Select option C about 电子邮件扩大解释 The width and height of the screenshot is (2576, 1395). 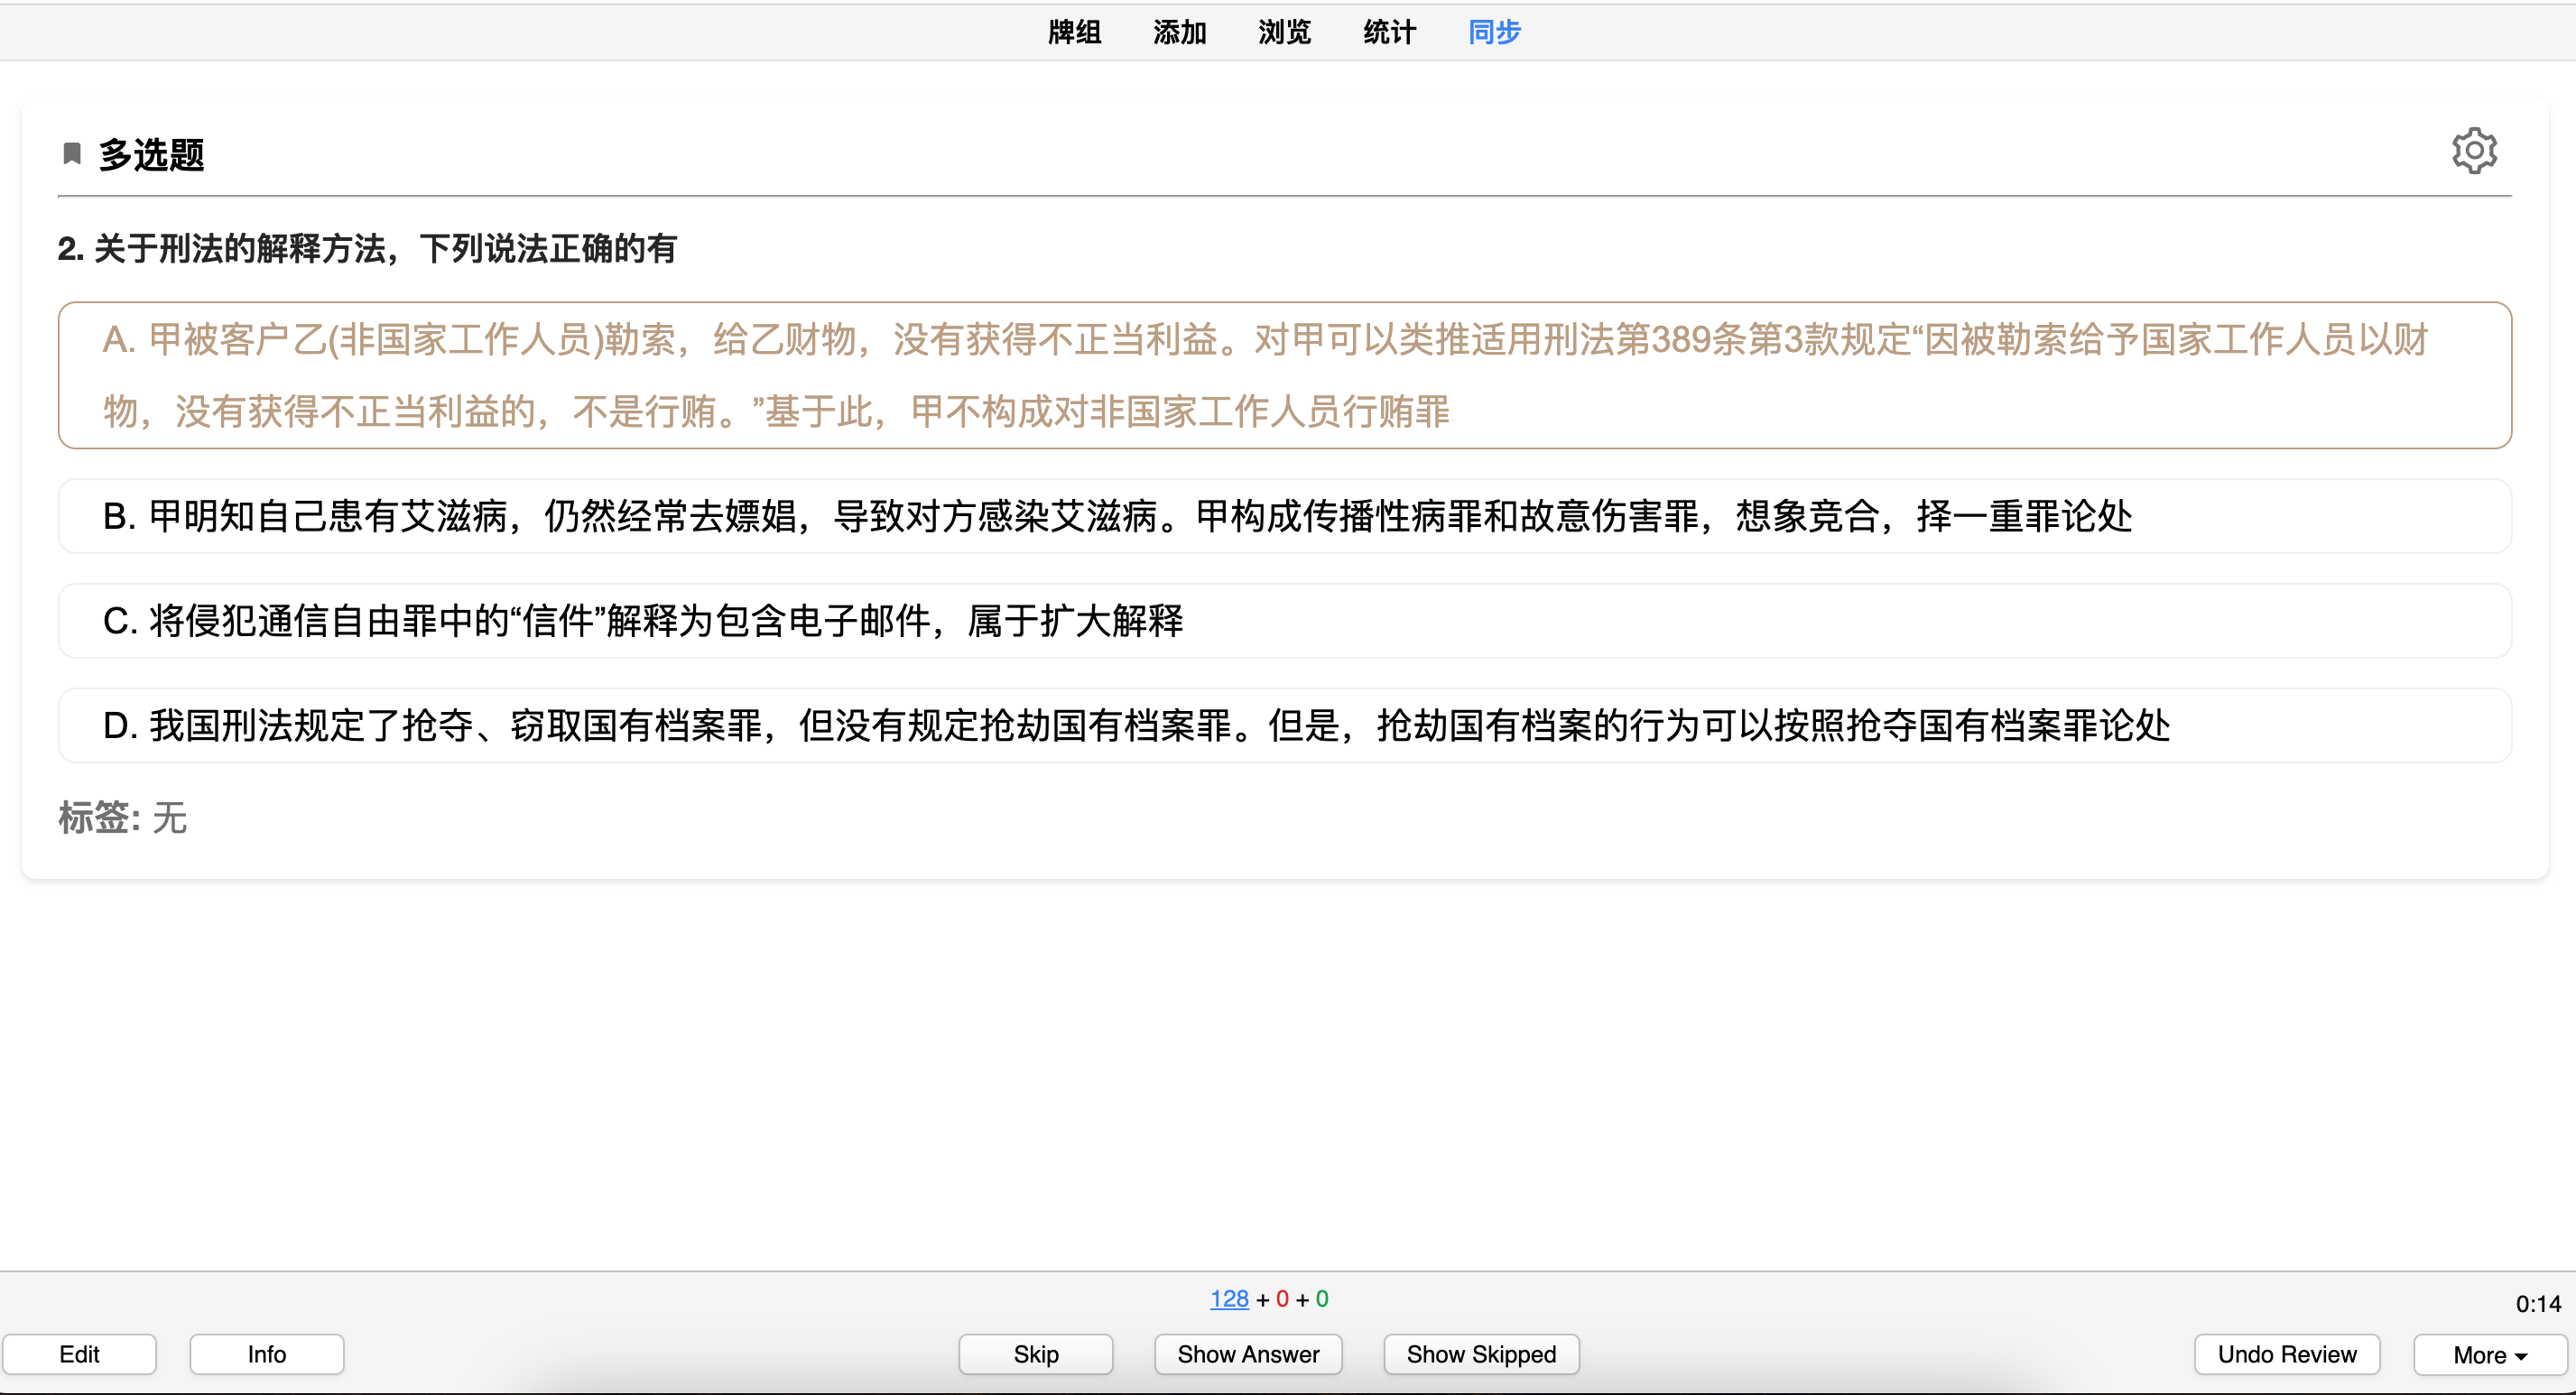tap(1285, 621)
